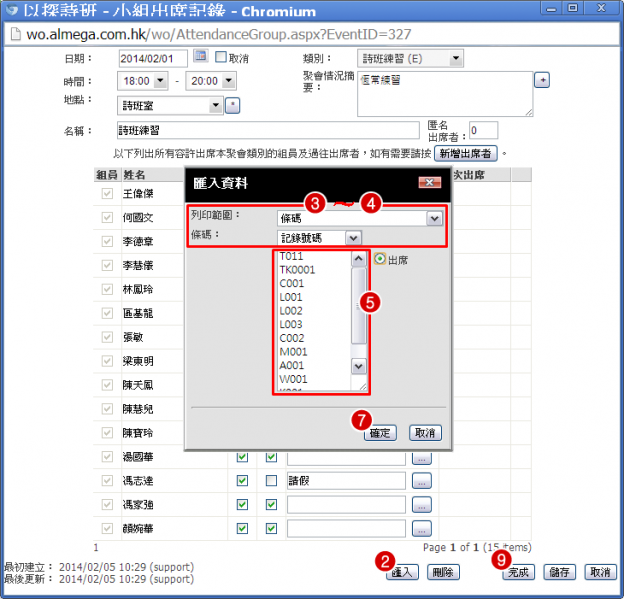Open the calendar picker beside the date field
Screen dimensions: 624x599
201,56
